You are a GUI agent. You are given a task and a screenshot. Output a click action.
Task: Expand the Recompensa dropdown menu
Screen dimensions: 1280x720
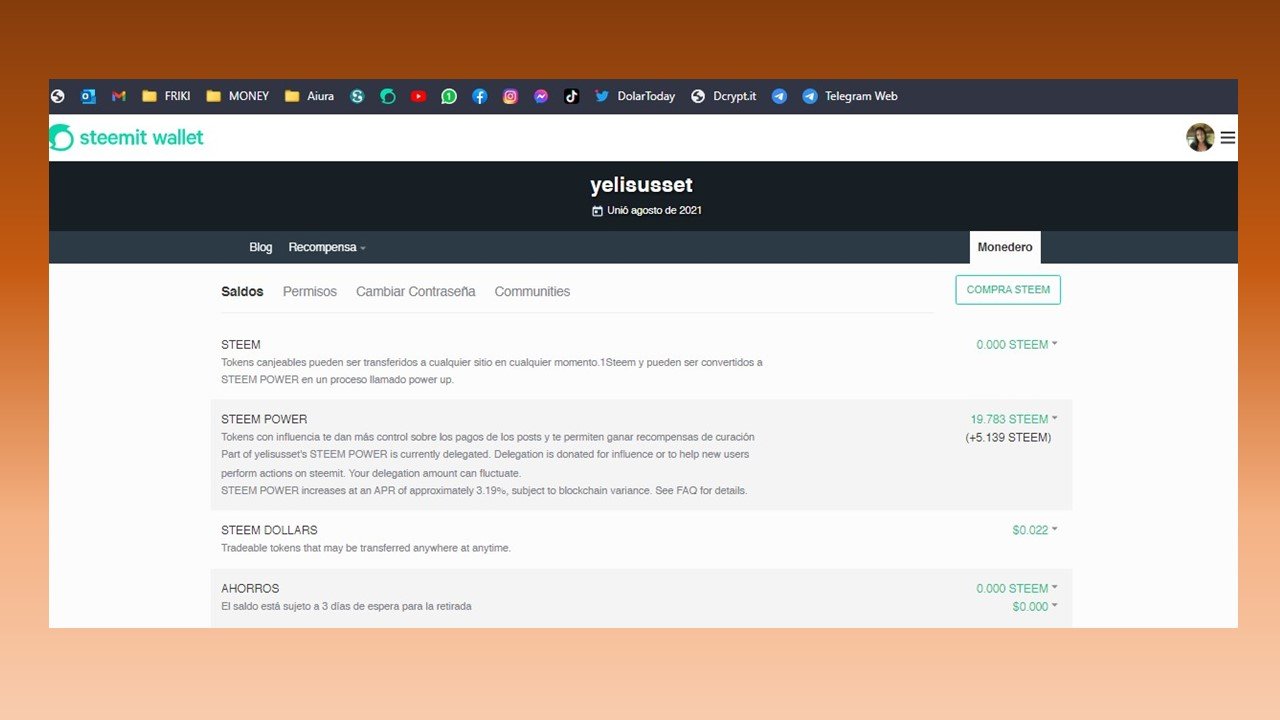pyautogui.click(x=327, y=247)
